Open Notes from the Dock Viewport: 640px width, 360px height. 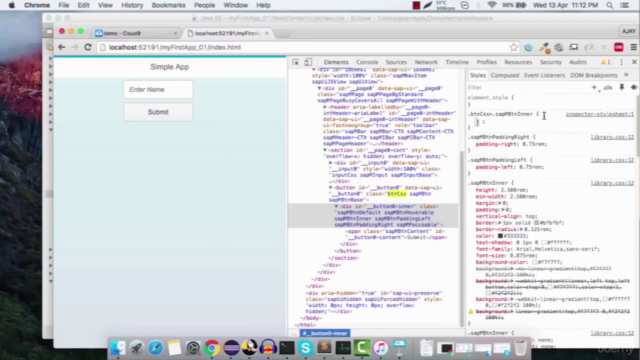coord(174,348)
